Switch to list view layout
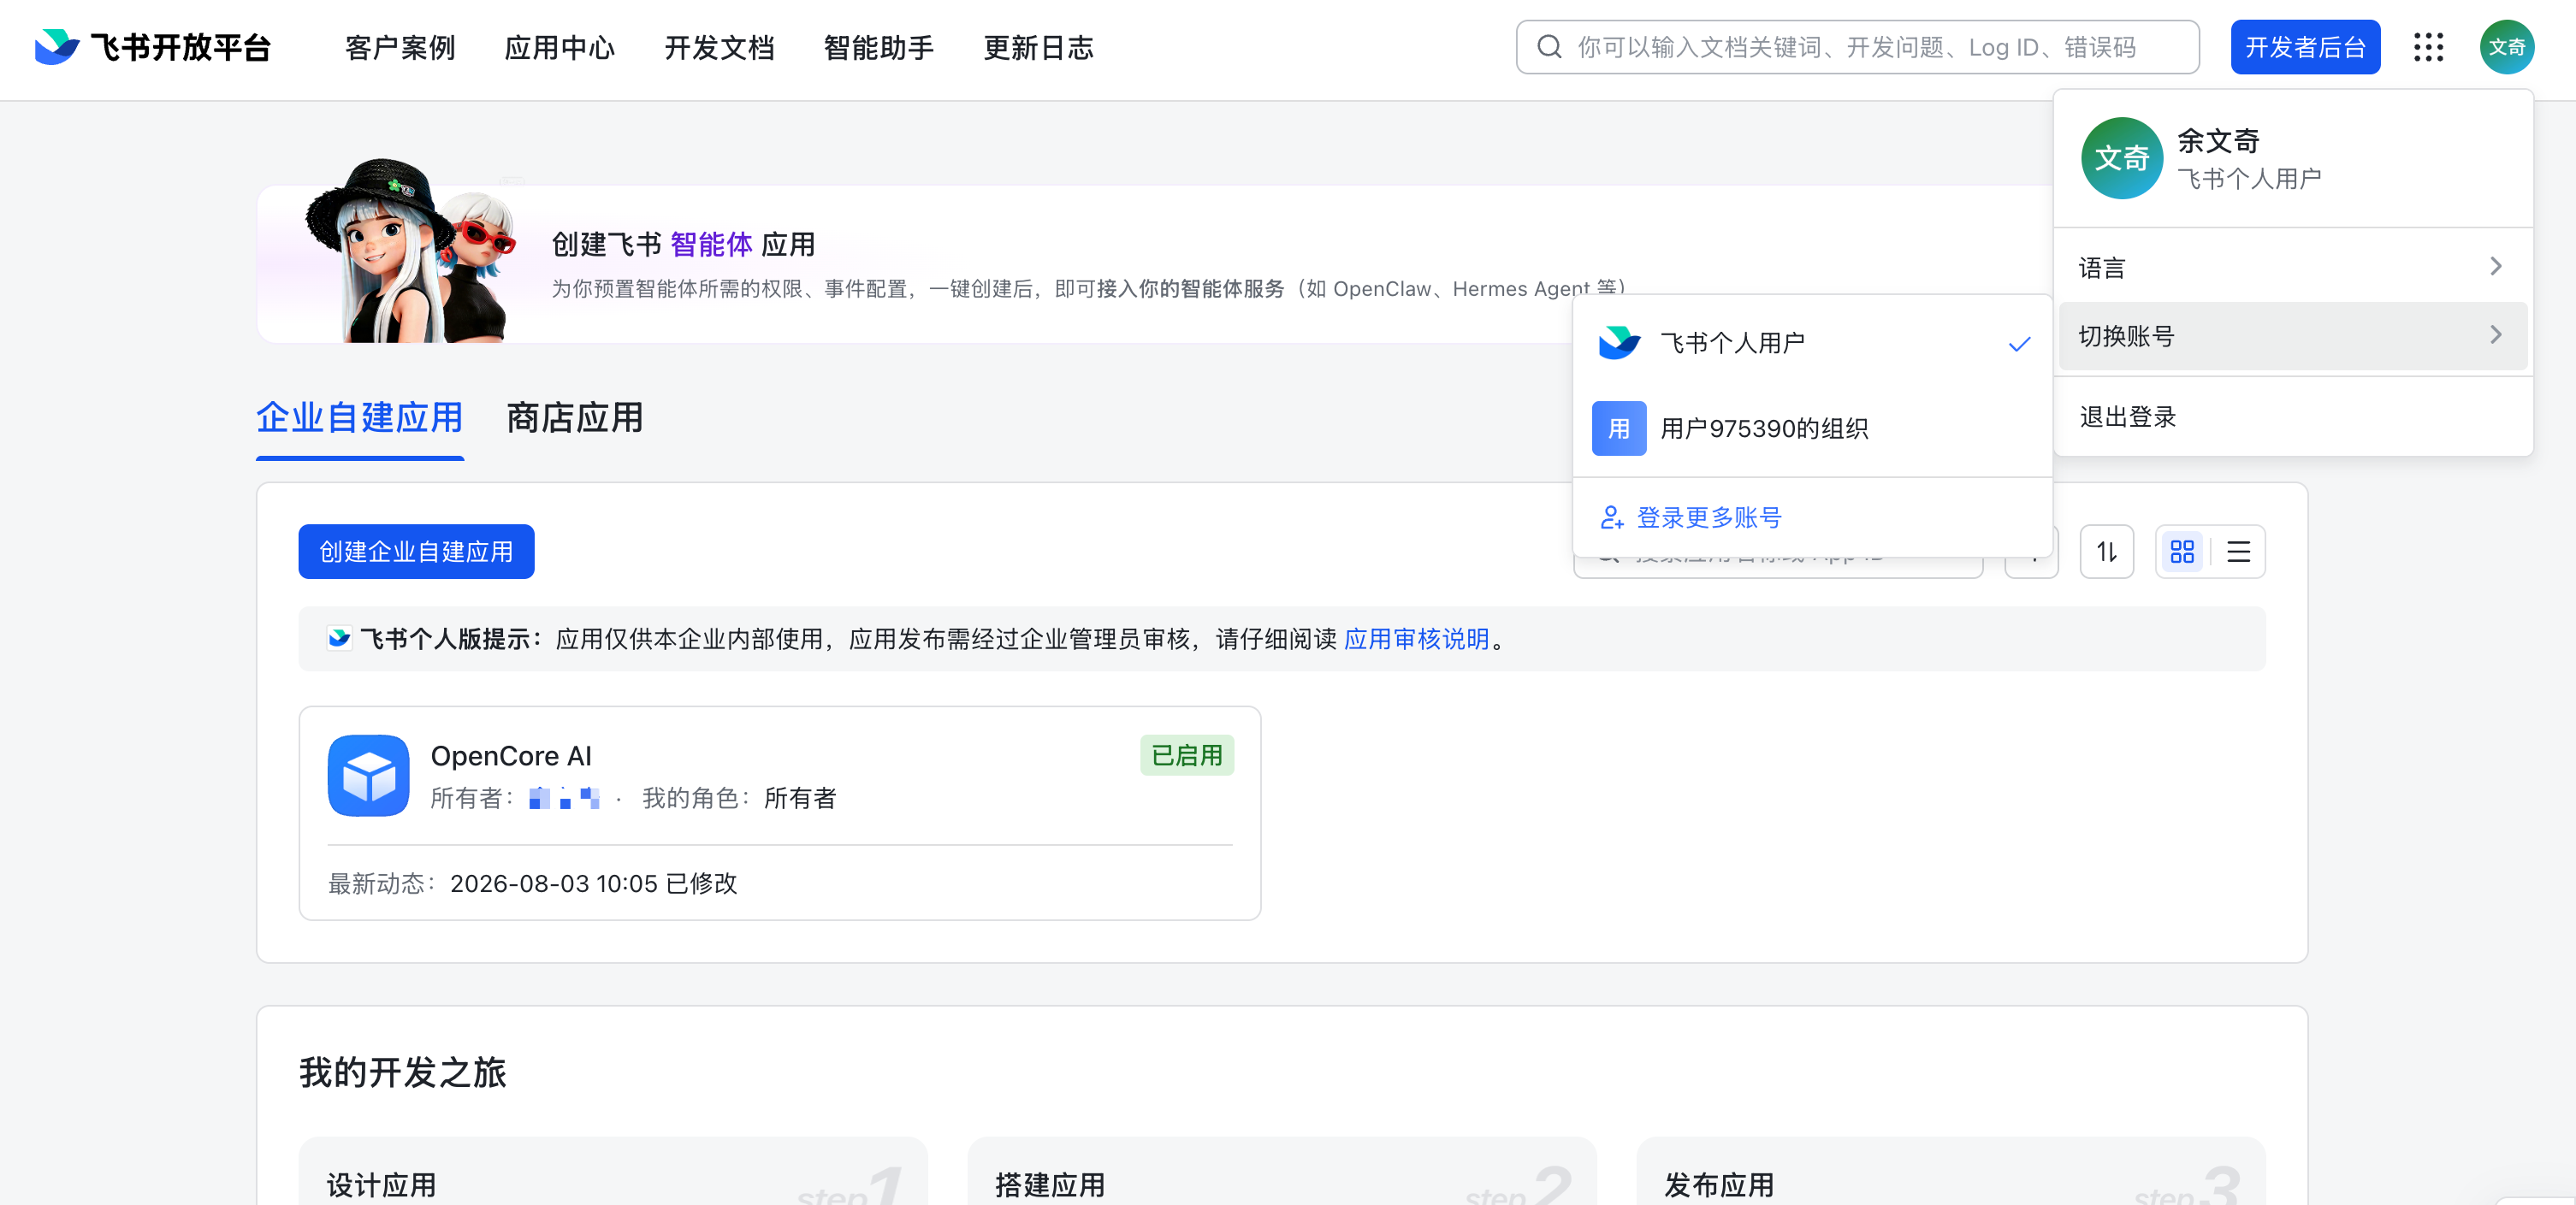The image size is (2576, 1205). click(x=2238, y=551)
